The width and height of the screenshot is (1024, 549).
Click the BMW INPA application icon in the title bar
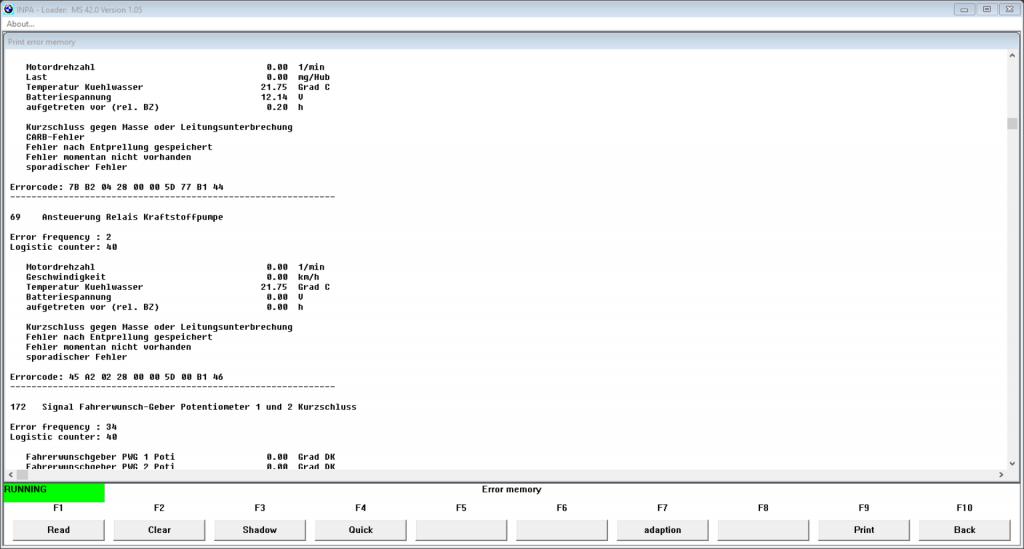pyautogui.click(x=8, y=9)
